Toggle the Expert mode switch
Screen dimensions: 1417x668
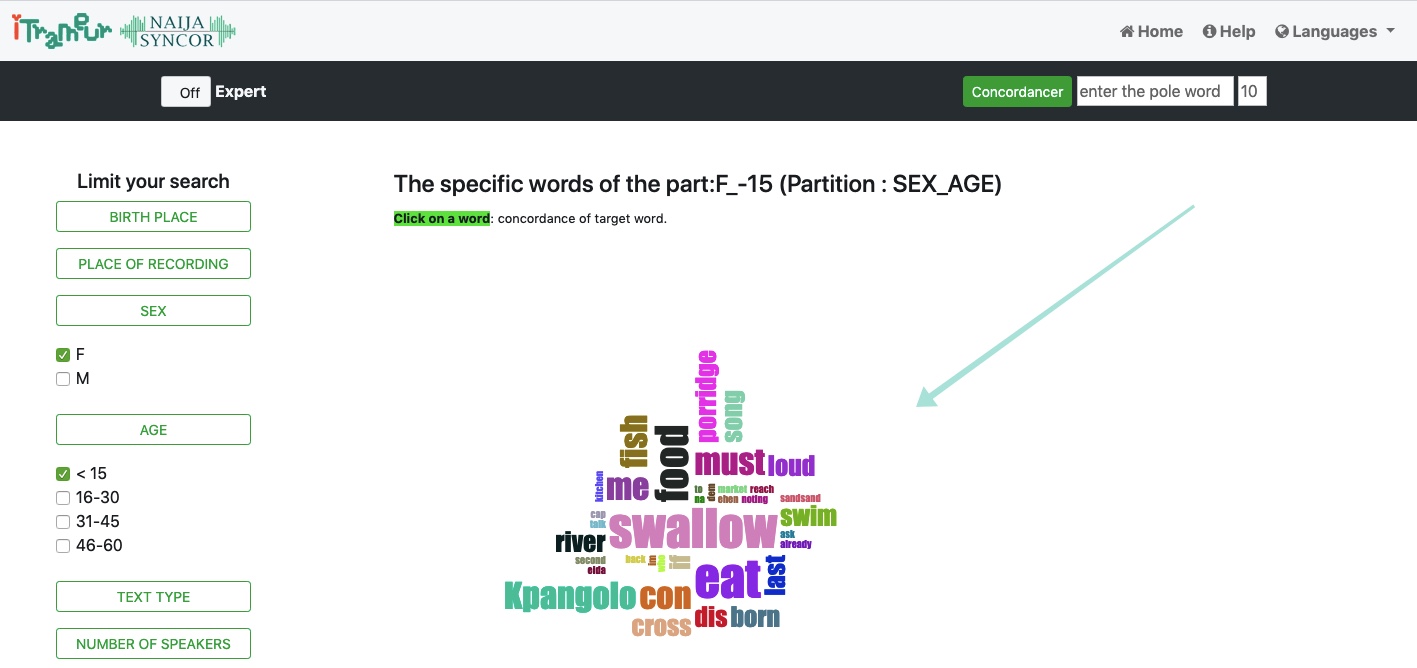[x=186, y=92]
